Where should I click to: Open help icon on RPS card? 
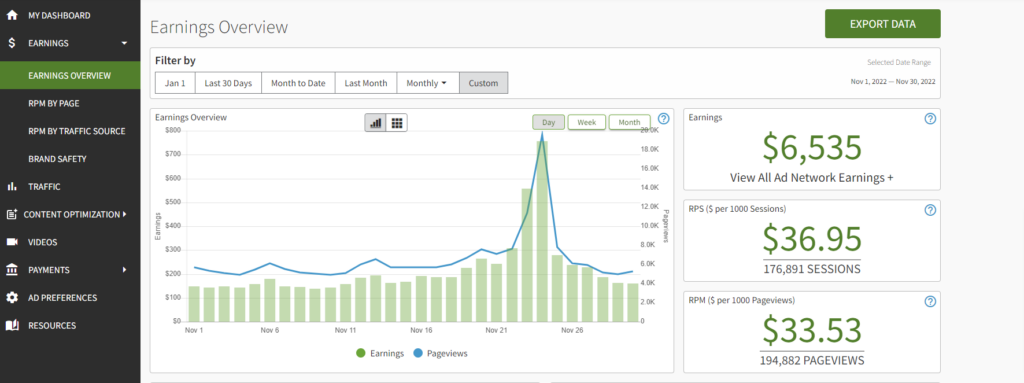[931, 210]
